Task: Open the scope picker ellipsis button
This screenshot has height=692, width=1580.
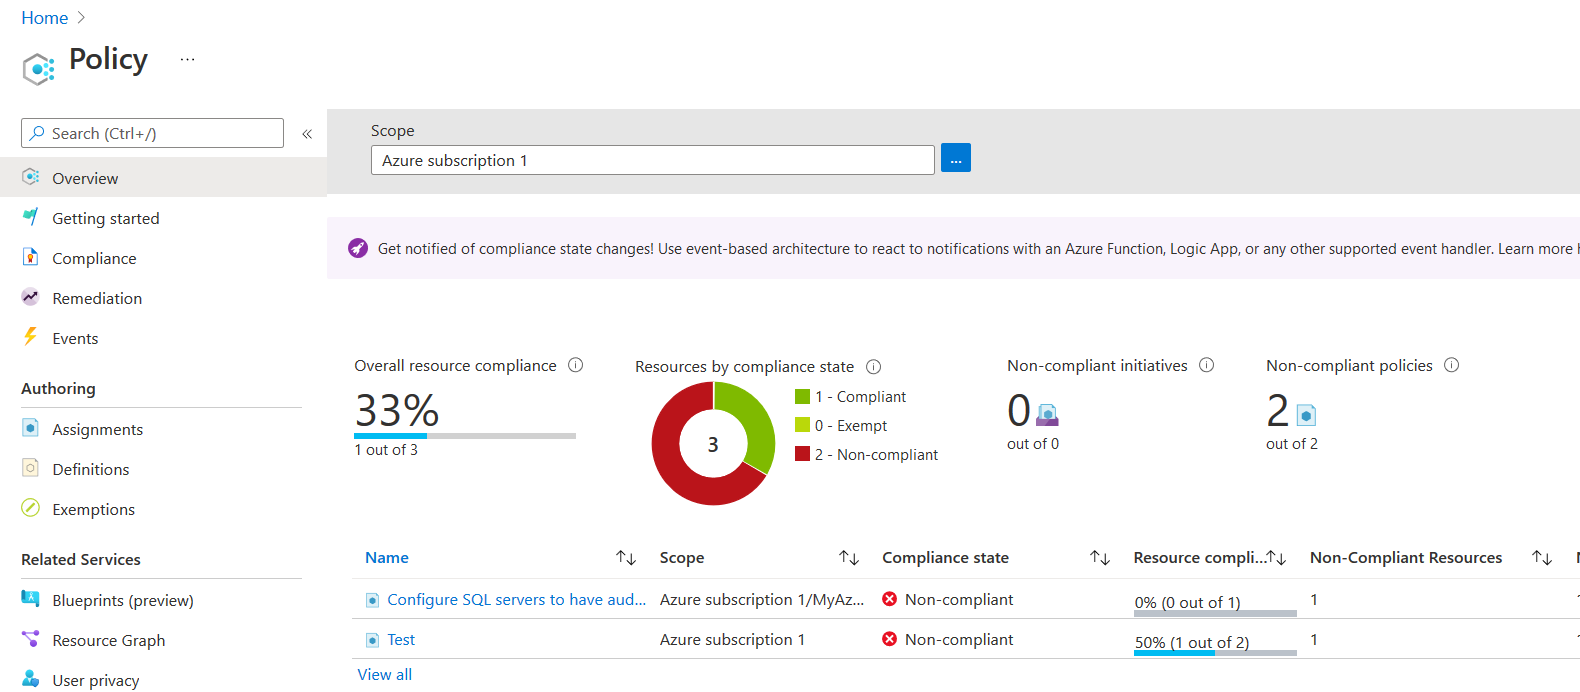Action: [x=955, y=159]
